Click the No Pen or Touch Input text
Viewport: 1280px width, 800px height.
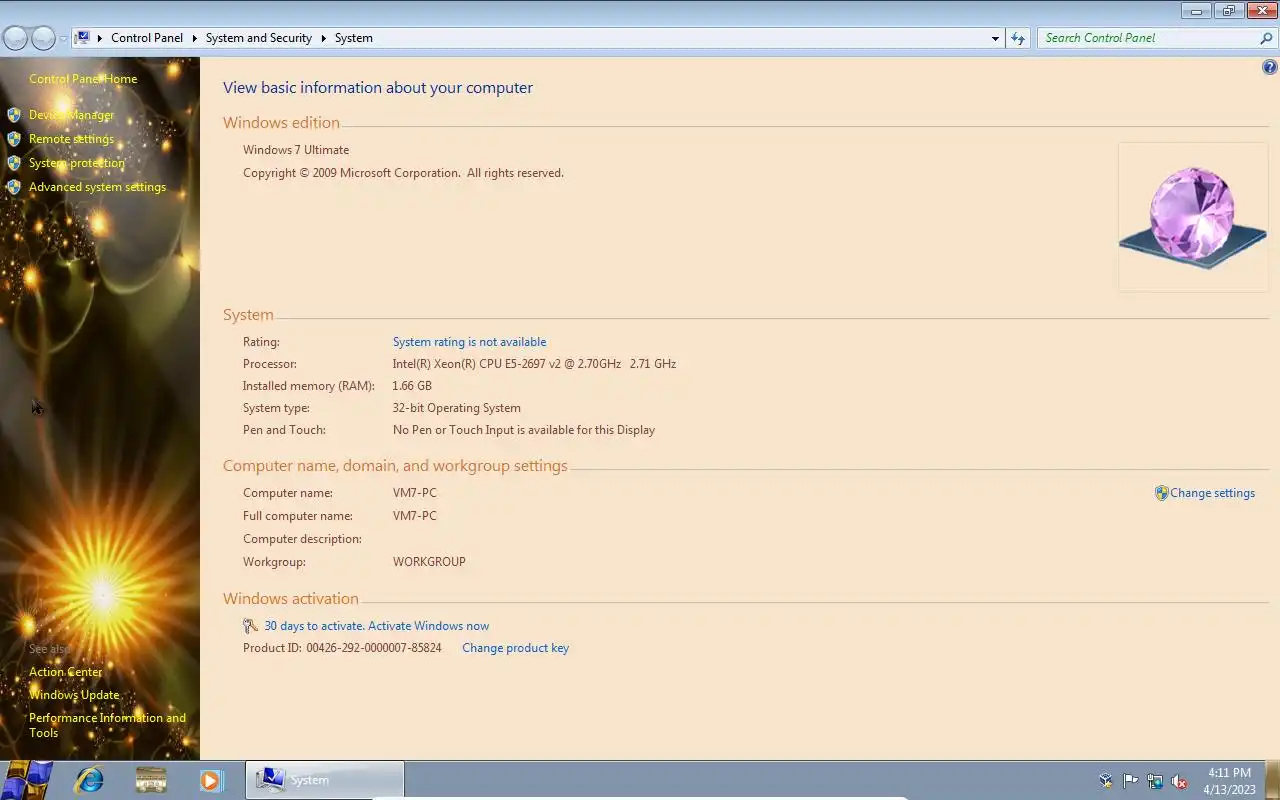(524, 430)
